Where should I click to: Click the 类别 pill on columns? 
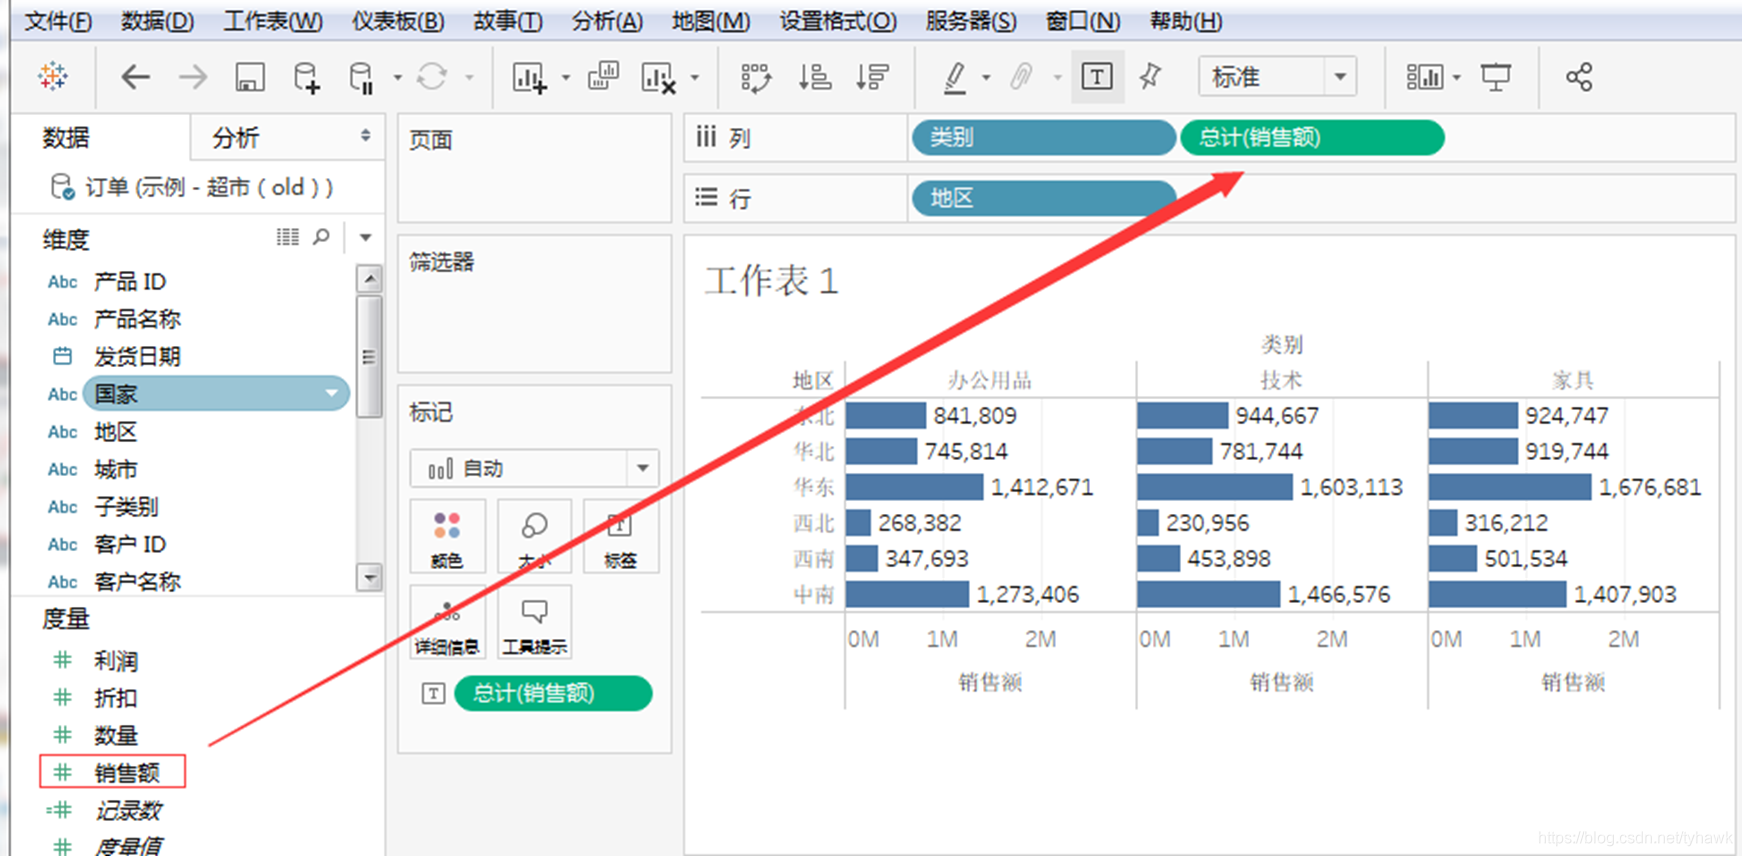pyautogui.click(x=1043, y=138)
